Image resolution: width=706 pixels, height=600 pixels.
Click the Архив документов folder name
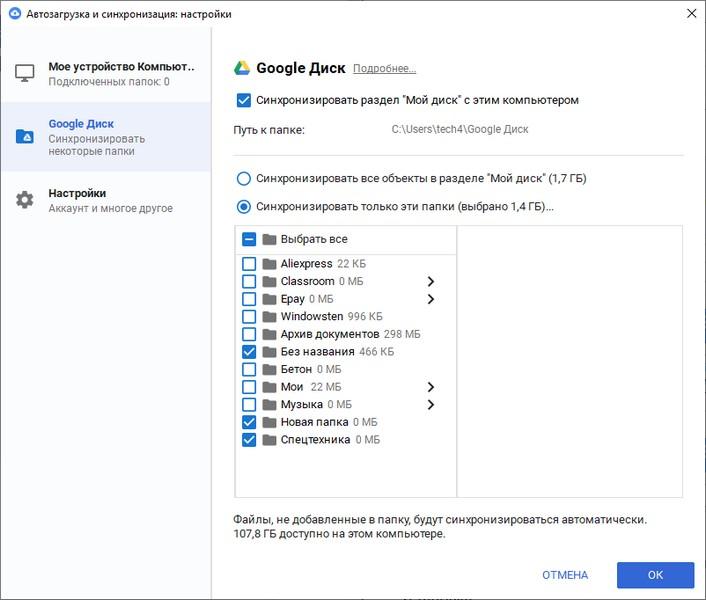point(330,334)
